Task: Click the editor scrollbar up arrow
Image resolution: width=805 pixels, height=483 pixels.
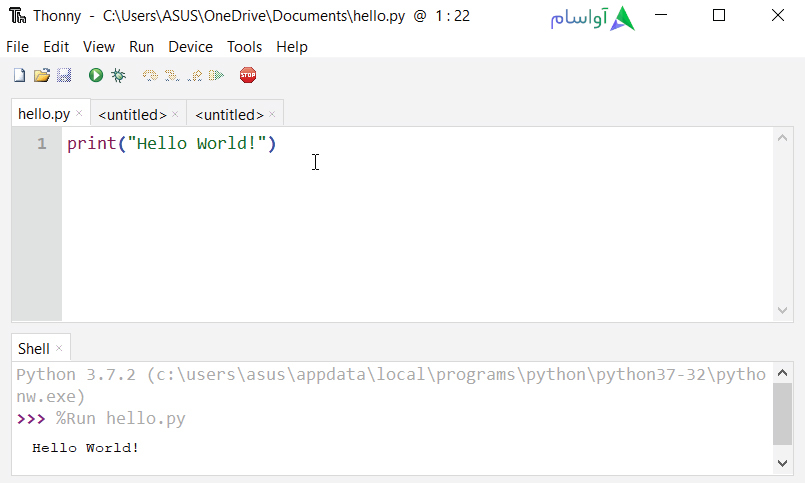Action: point(782,138)
